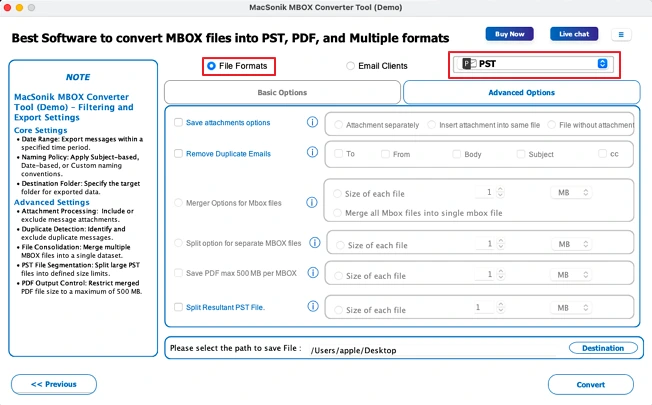652x405 pixels.
Task: Enable Split Resultant PST File checkbox
Action: 178,307
